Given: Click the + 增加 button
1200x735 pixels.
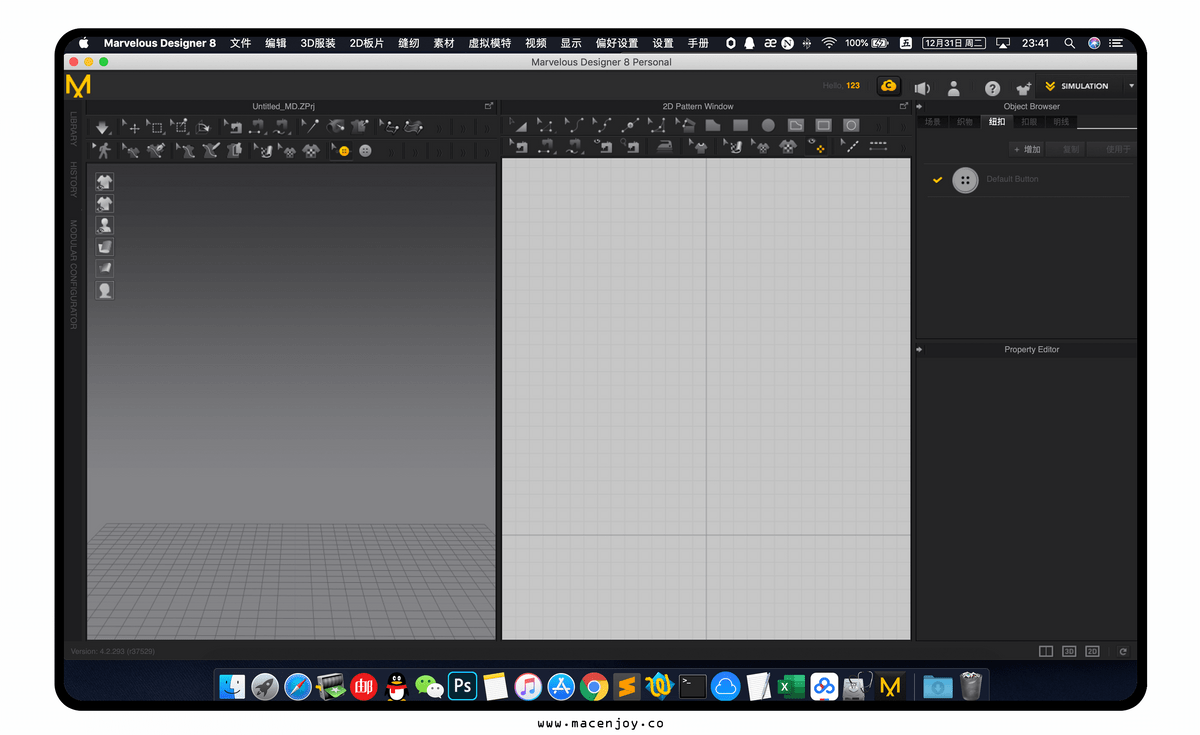Looking at the screenshot, I should (x=1026, y=149).
